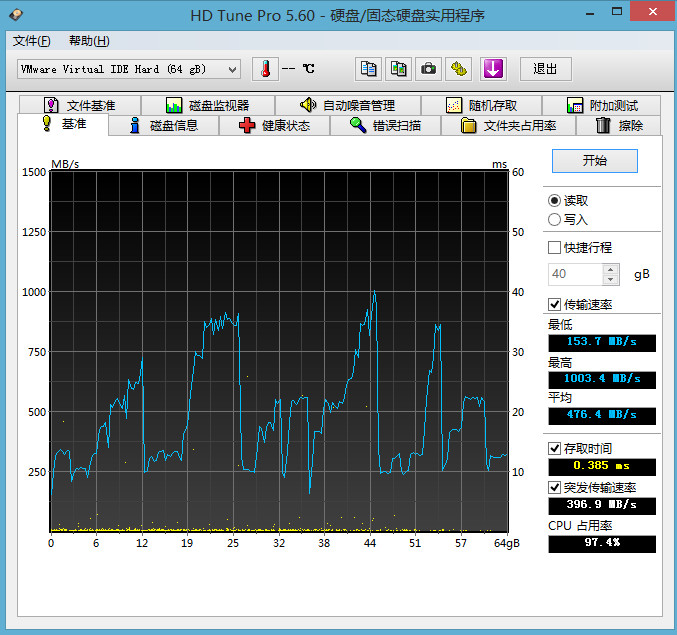The height and width of the screenshot is (635, 677).
Task: Switch to the 文件夹占用率 tab
Action: (508, 126)
